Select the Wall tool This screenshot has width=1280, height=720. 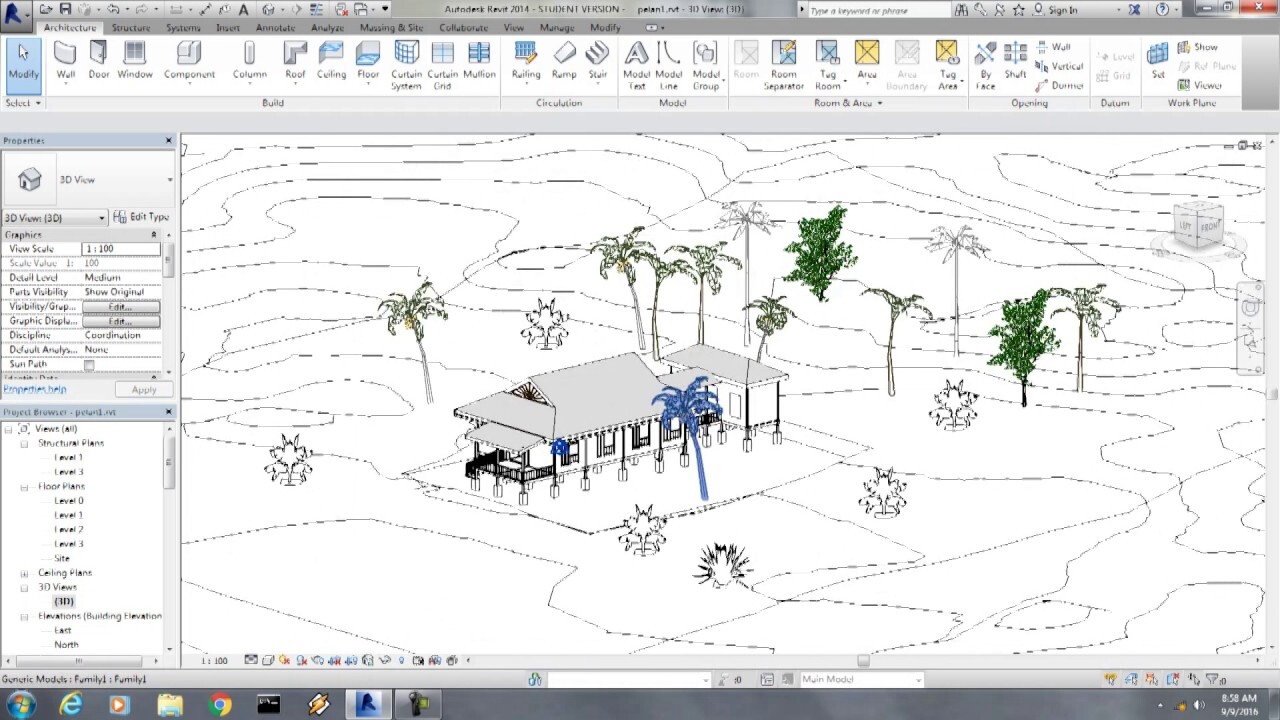click(63, 63)
